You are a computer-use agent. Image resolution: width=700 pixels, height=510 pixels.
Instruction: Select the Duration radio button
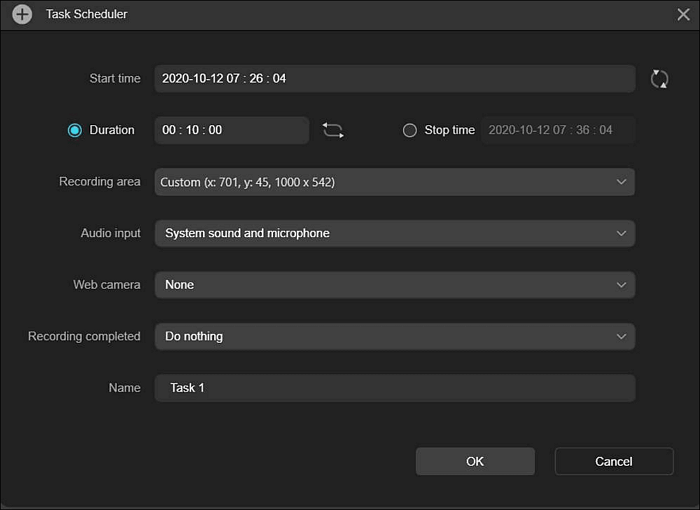75,130
